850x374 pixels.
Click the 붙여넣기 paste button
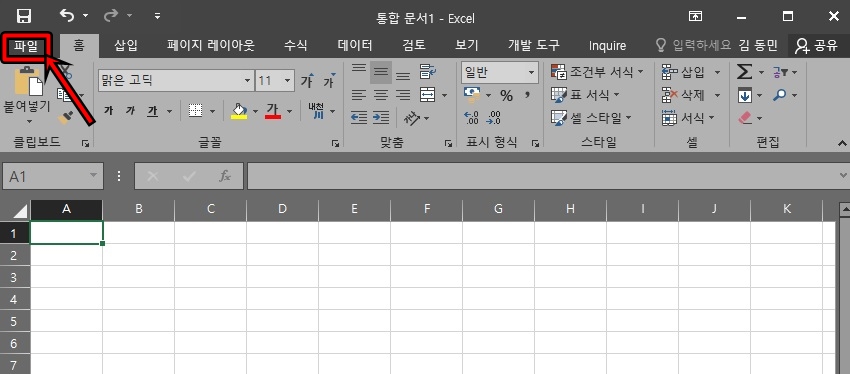[27, 95]
